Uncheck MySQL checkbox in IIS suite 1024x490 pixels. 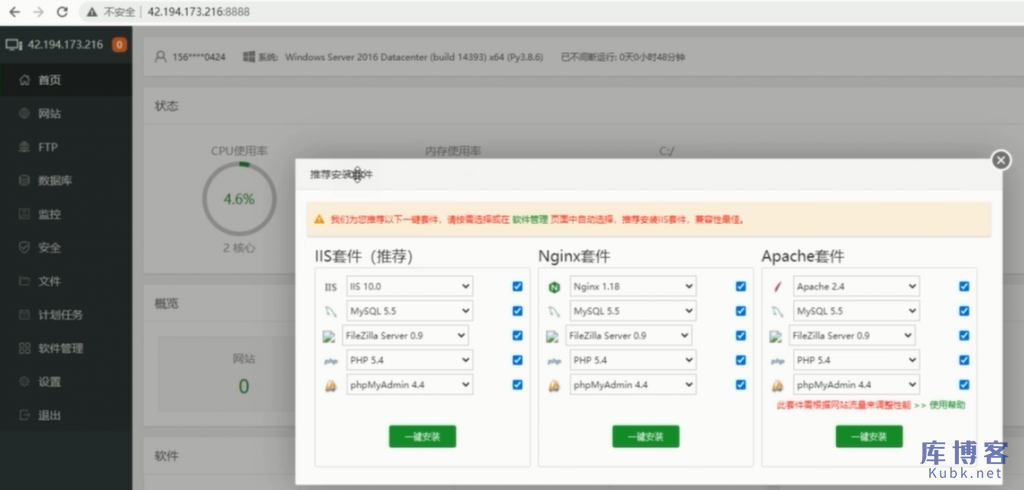coord(517,311)
